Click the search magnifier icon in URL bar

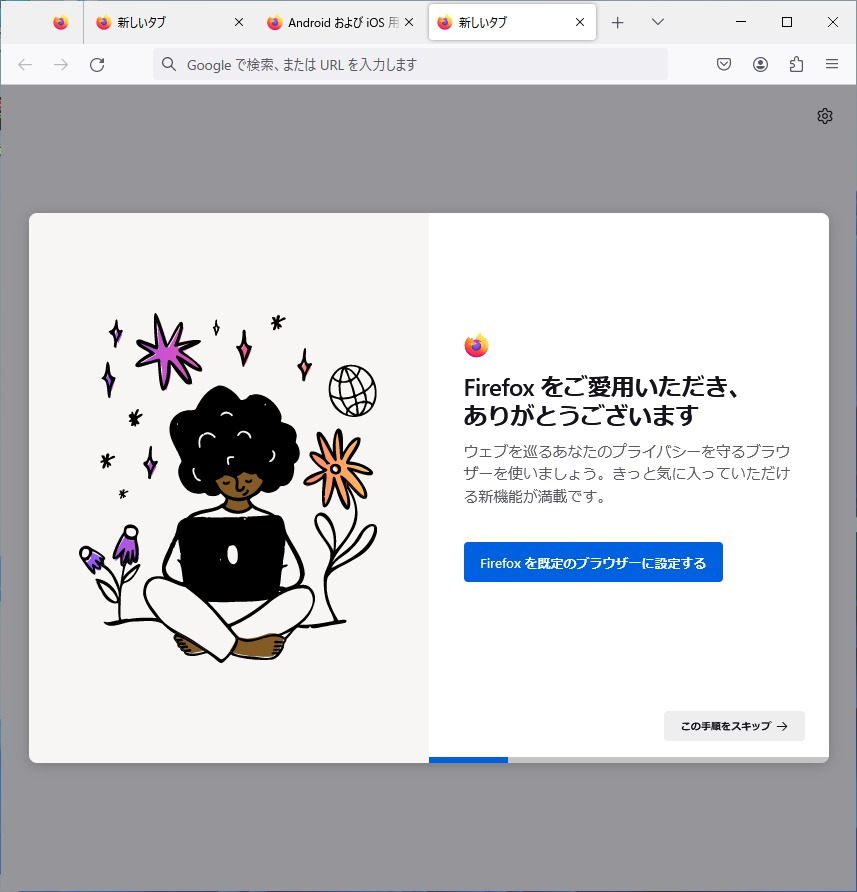click(168, 64)
